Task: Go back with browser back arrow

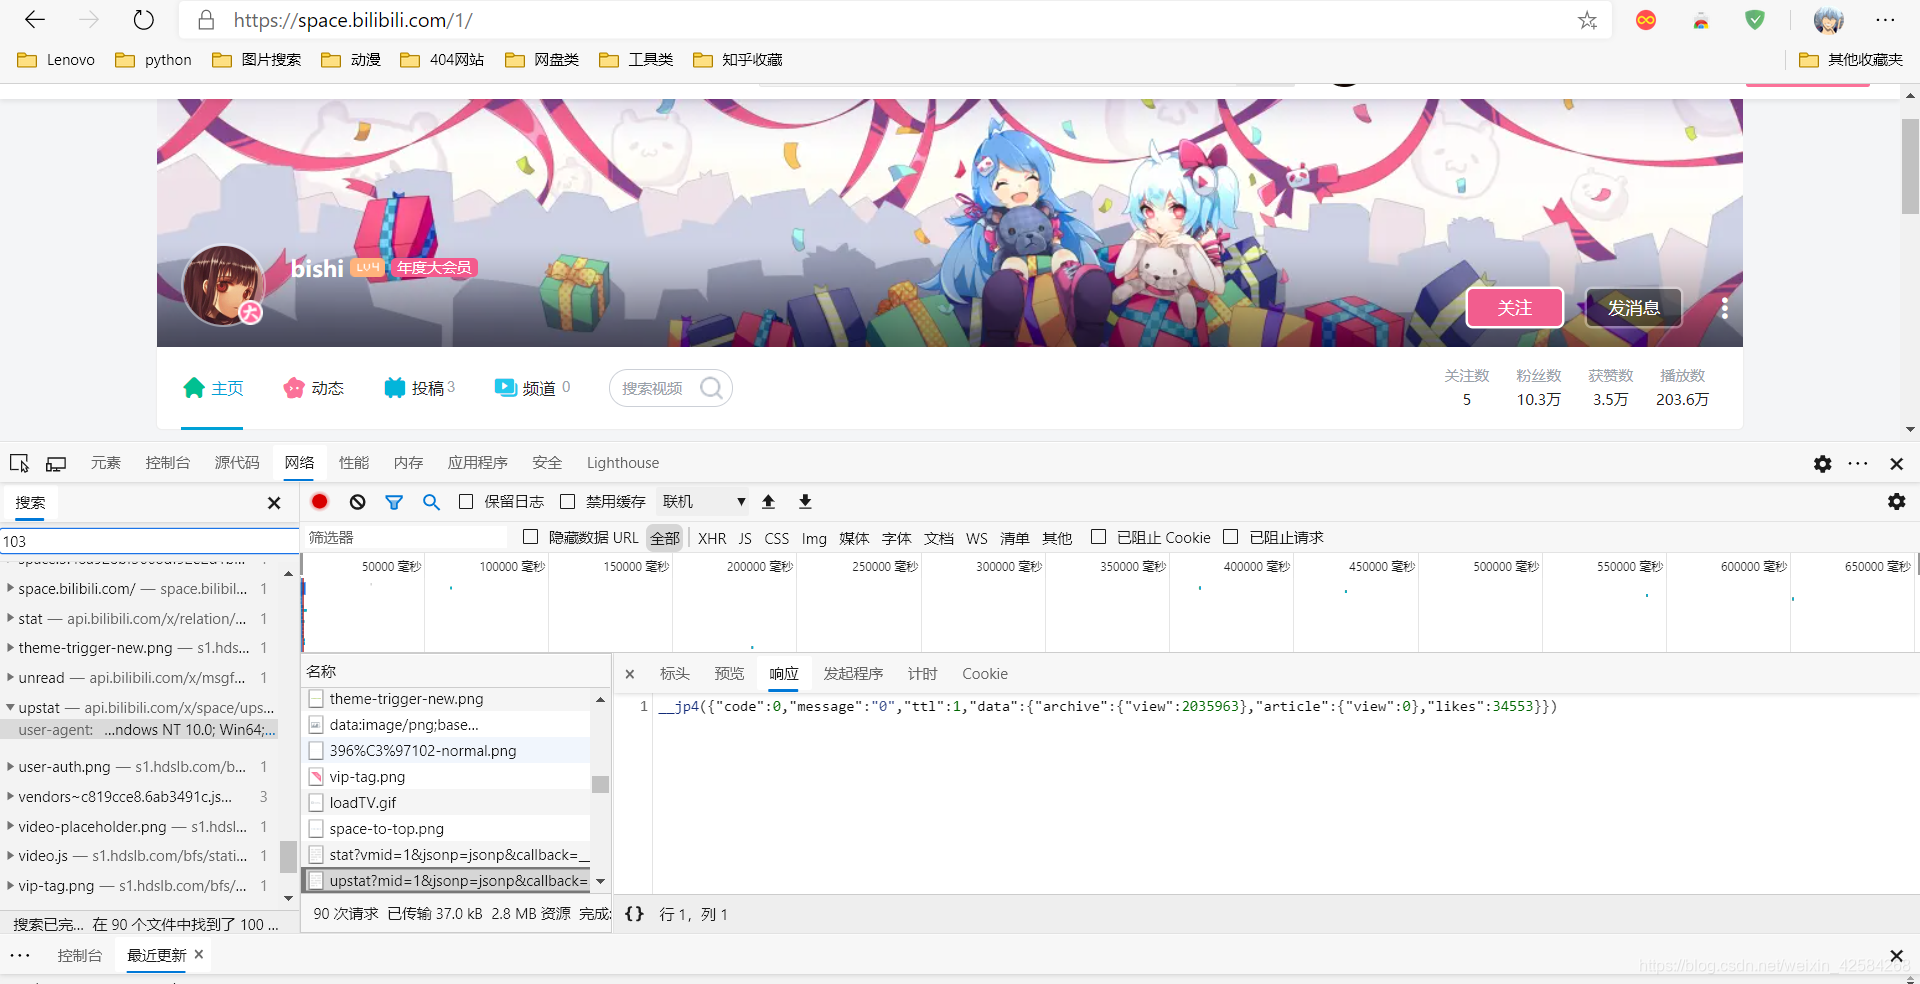Action: [35, 20]
